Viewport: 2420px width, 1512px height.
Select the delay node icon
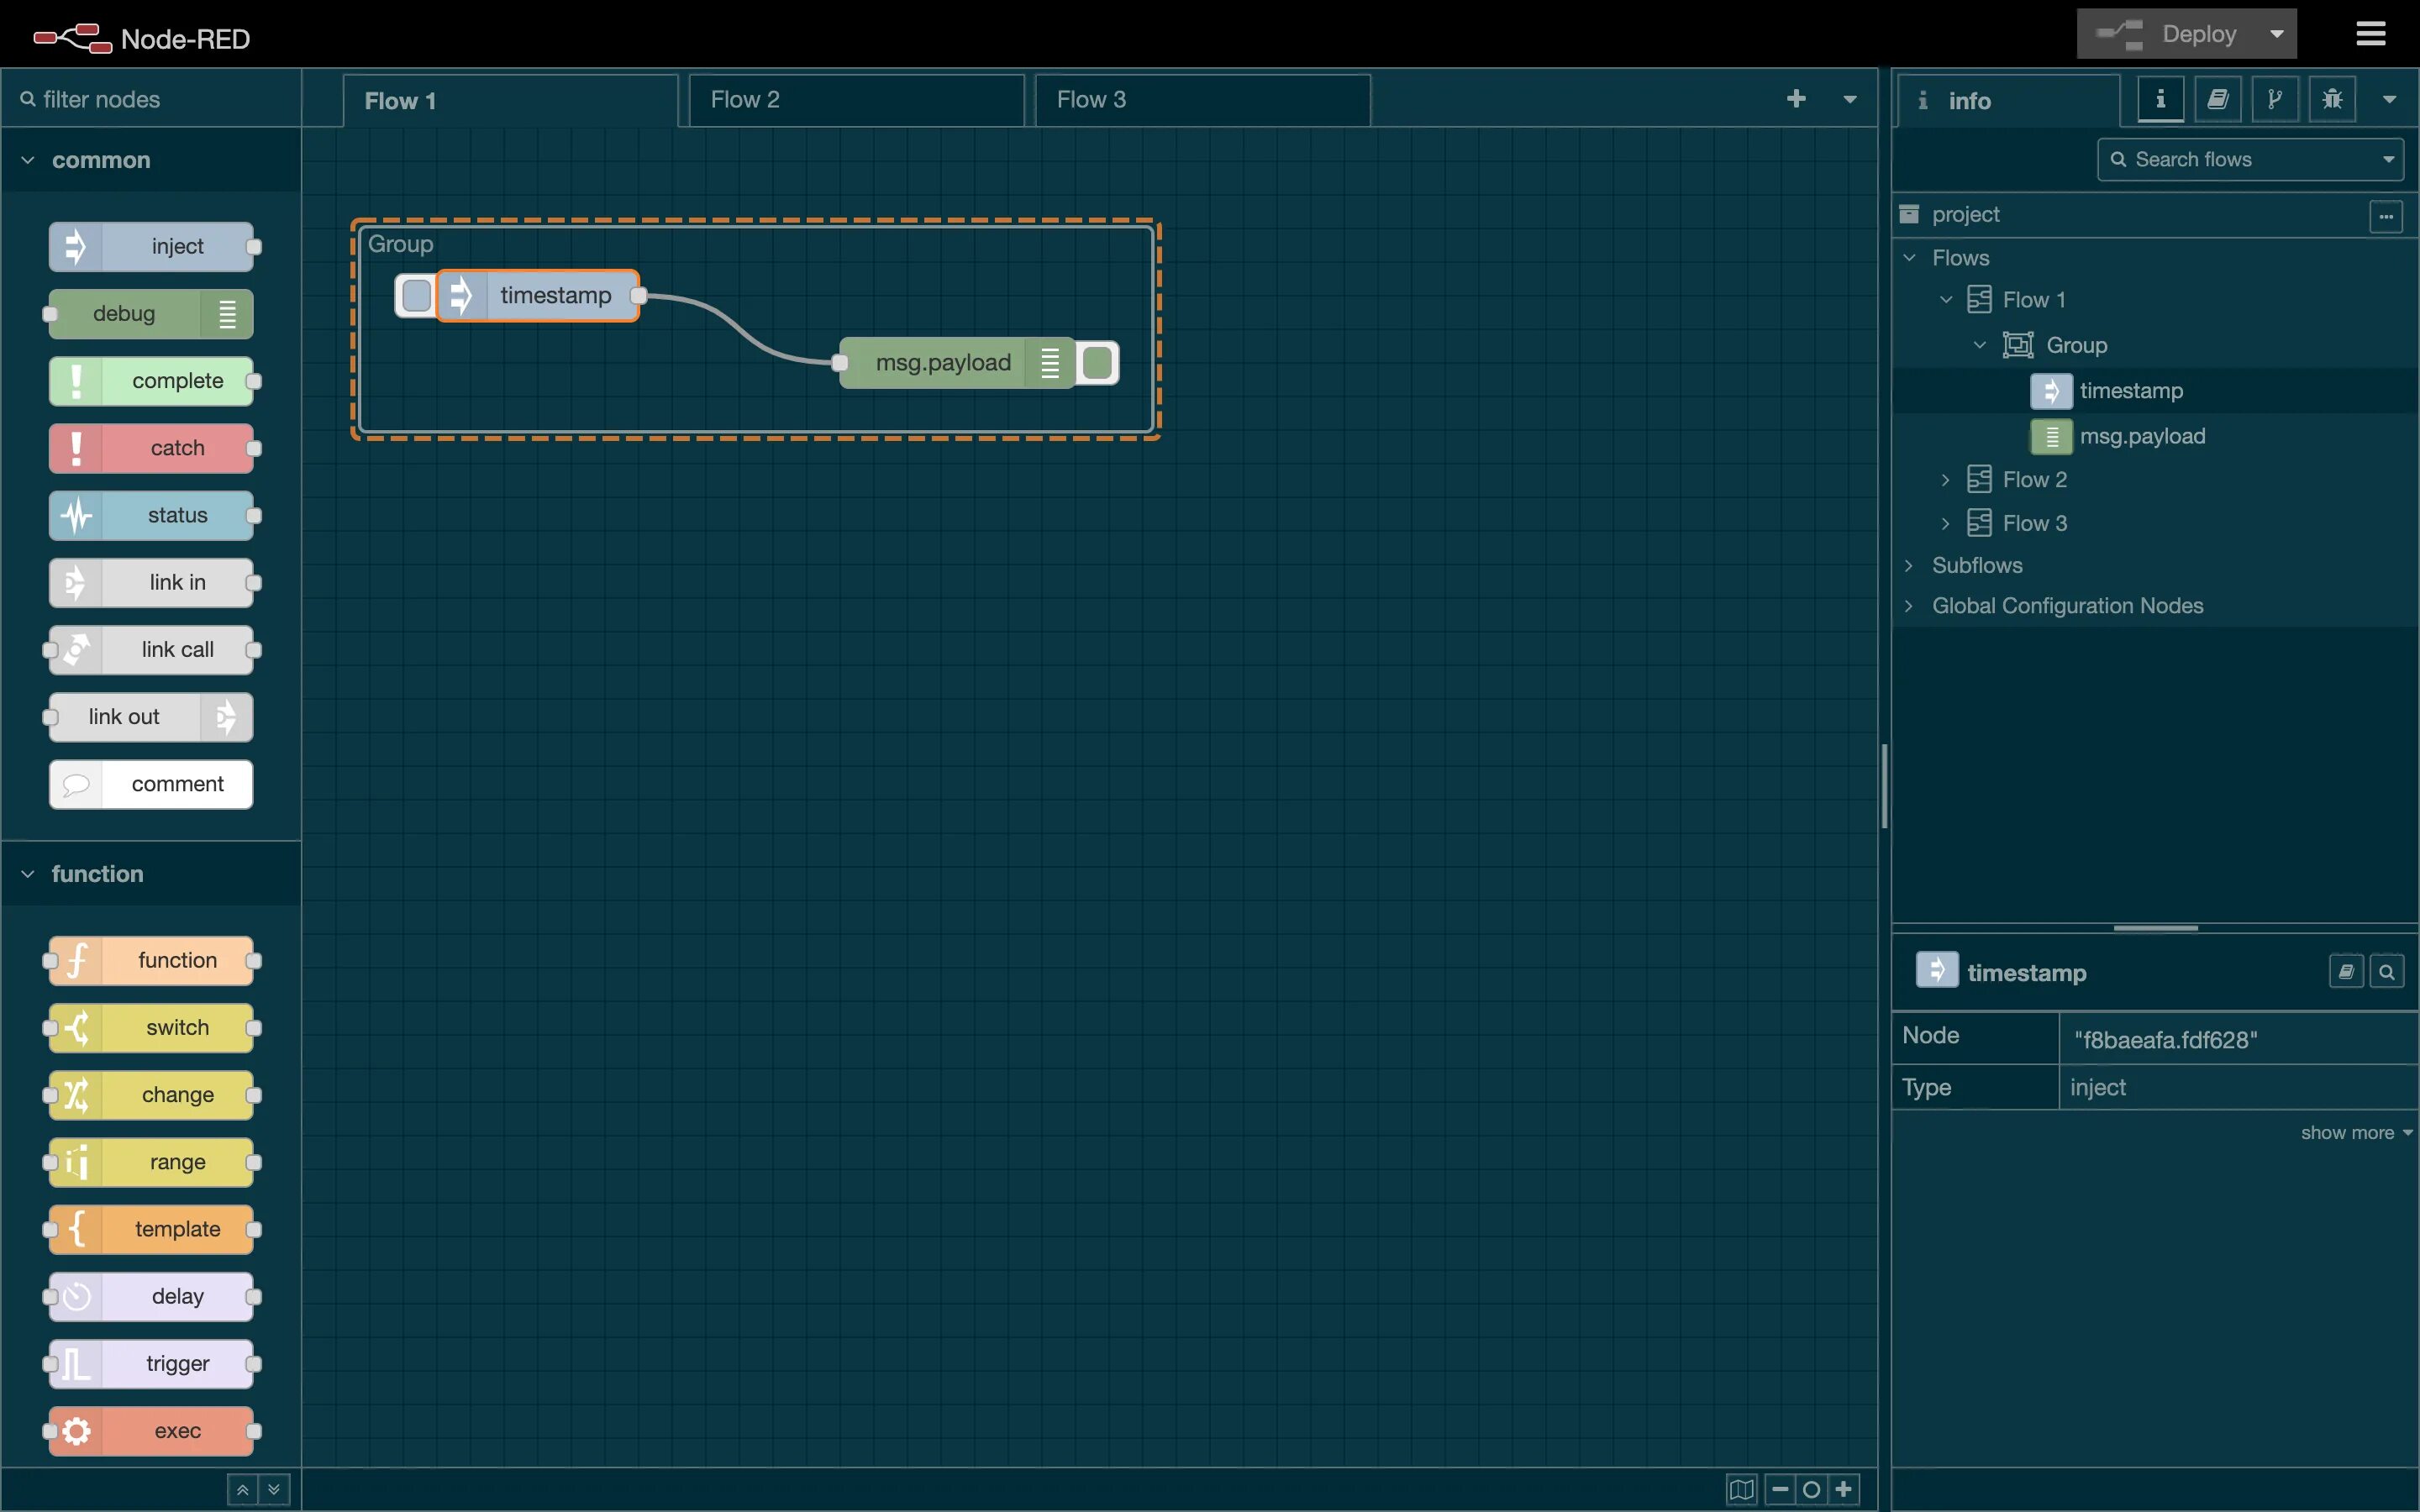click(76, 1296)
